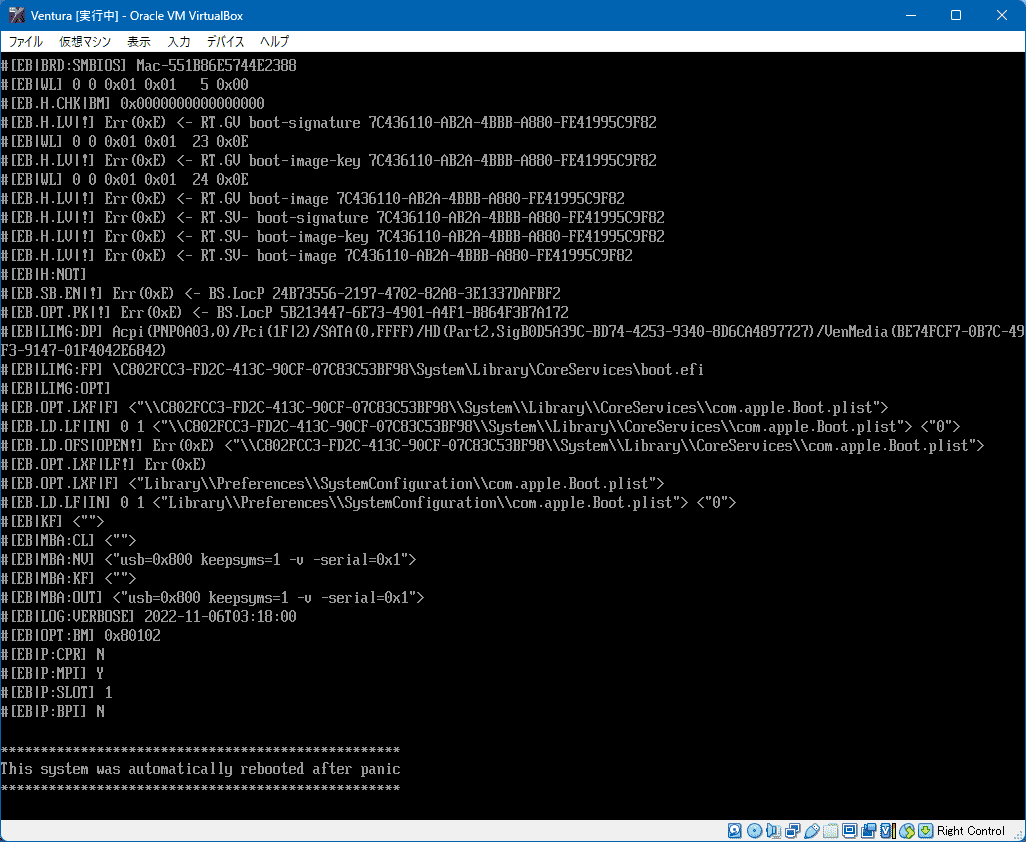
Task: Click the OPT:BM 0x80102 line
Action: 80,635
